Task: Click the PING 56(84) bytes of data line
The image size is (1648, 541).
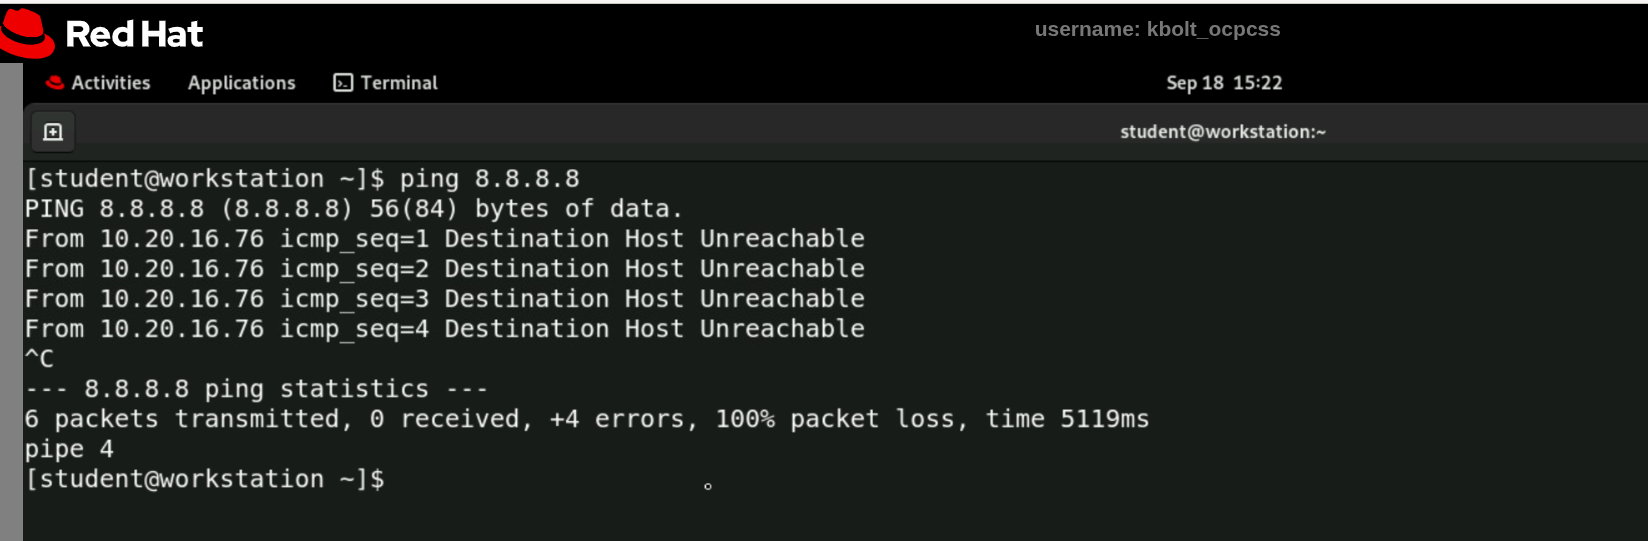Action: (353, 209)
